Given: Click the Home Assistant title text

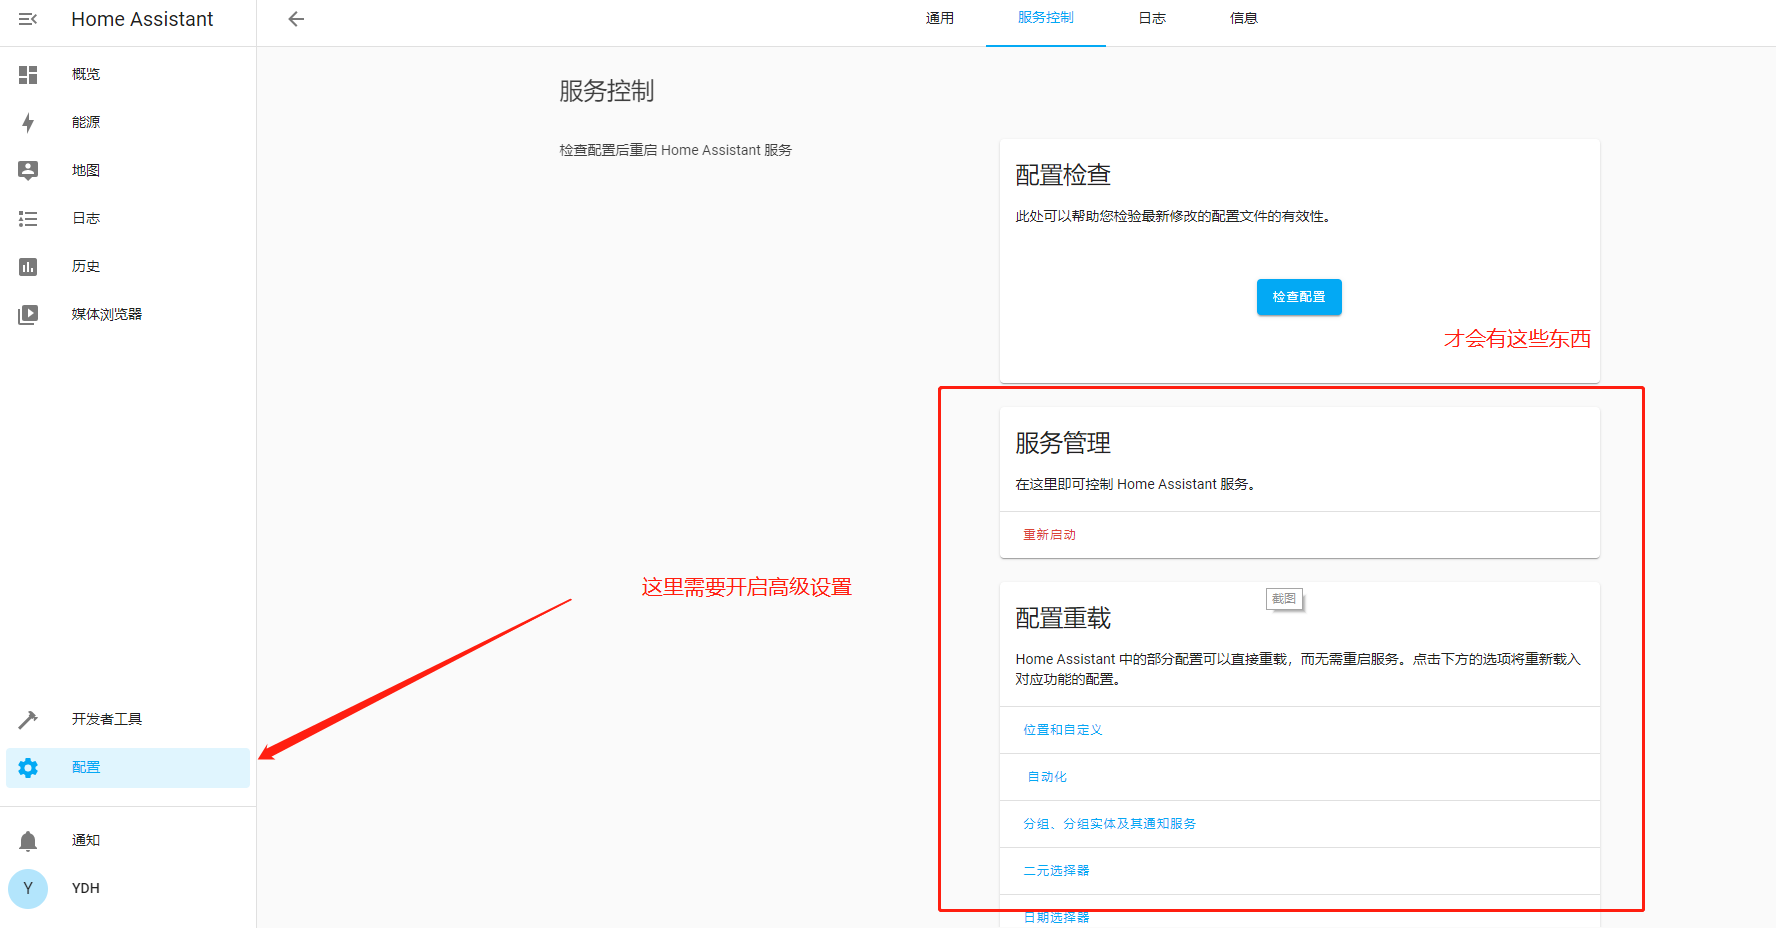Looking at the screenshot, I should click(x=142, y=19).
